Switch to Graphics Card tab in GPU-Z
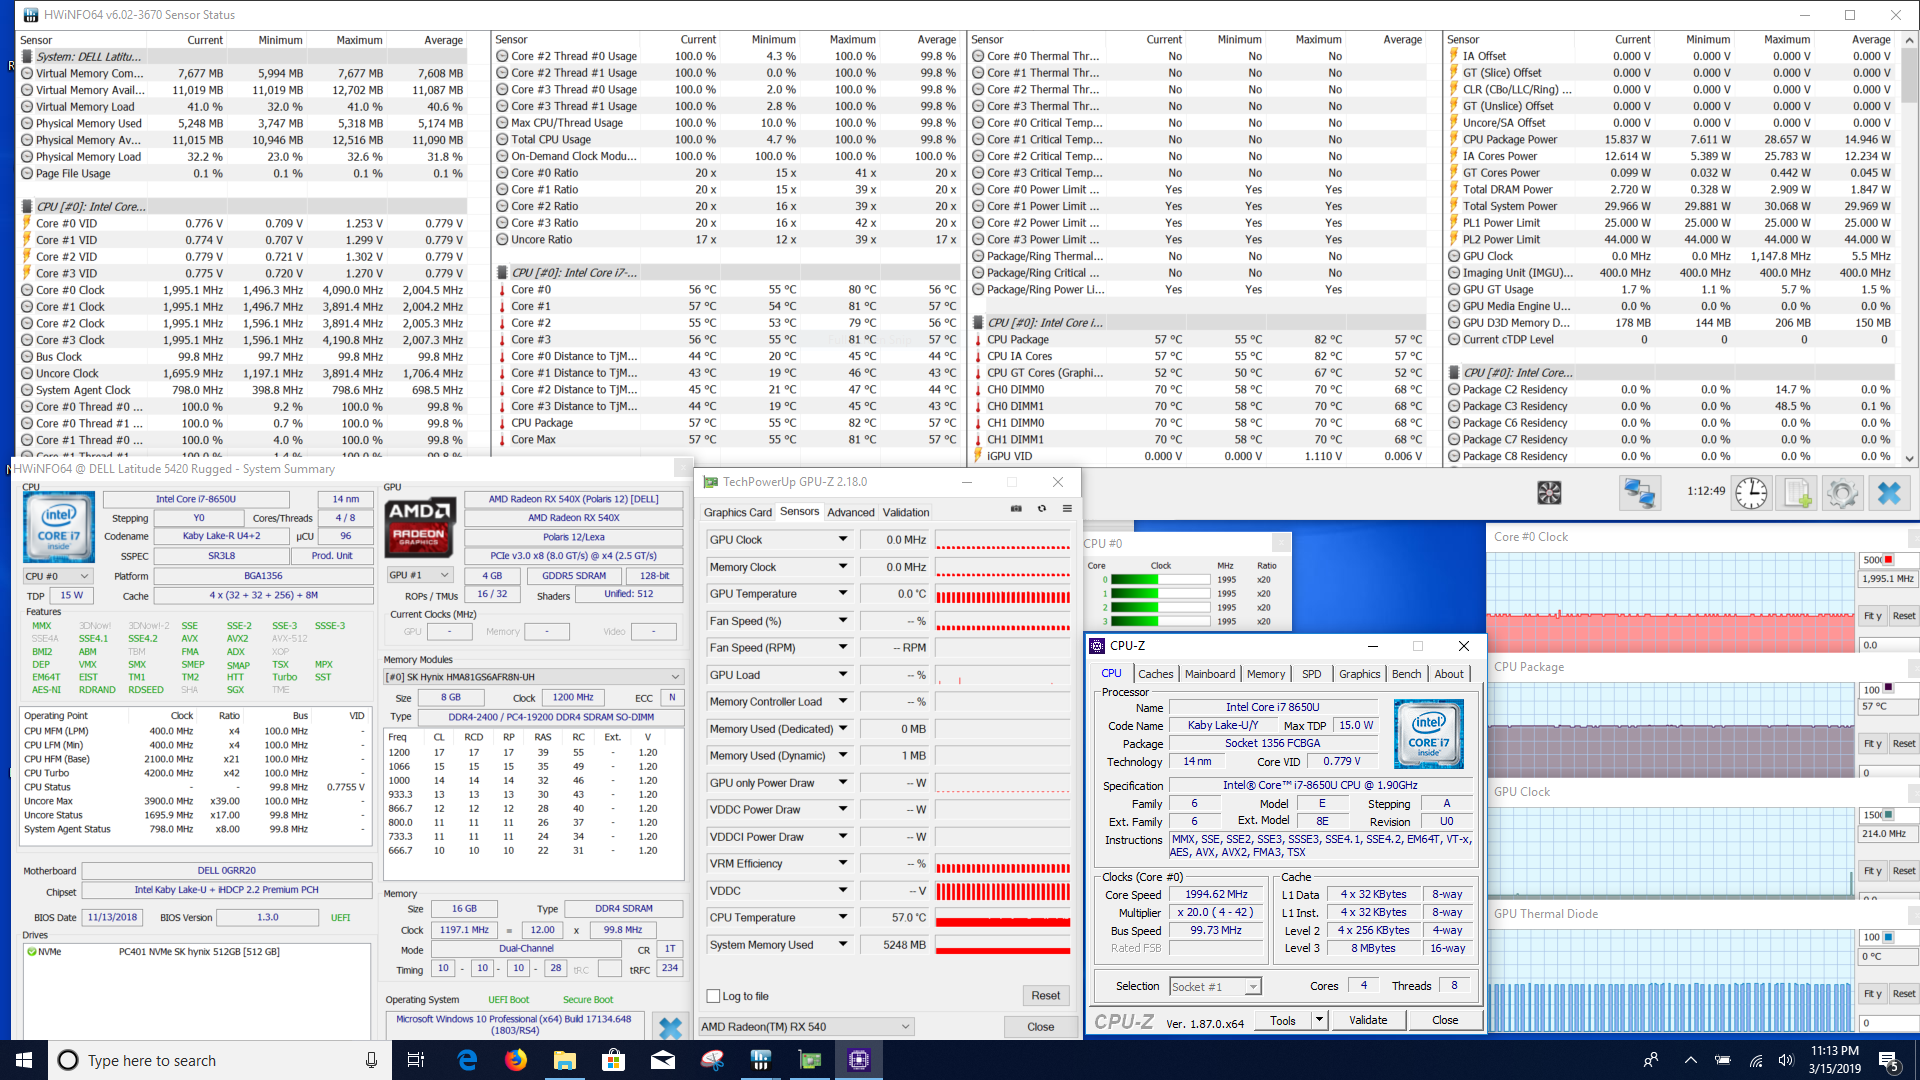The width and height of the screenshot is (1920, 1080). tap(738, 512)
